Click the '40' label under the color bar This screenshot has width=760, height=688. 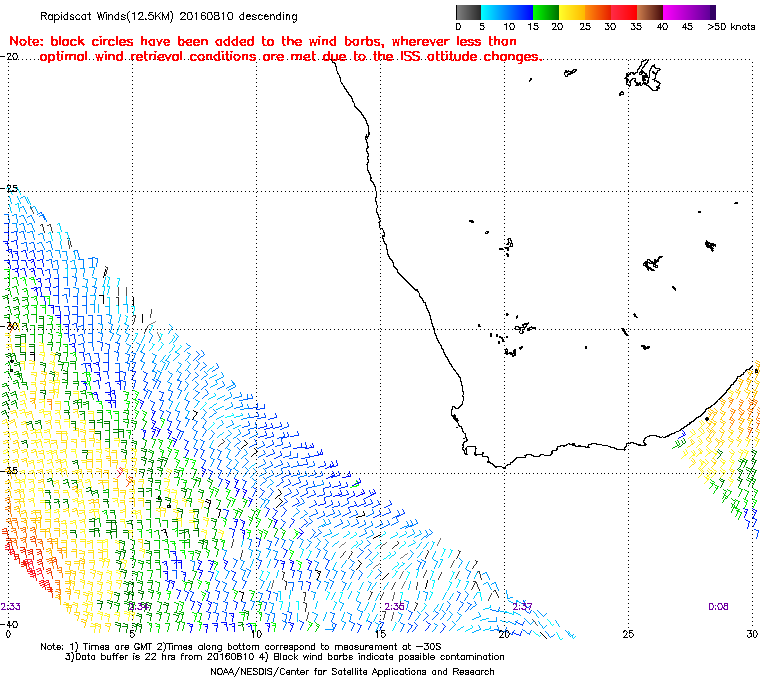point(662,27)
